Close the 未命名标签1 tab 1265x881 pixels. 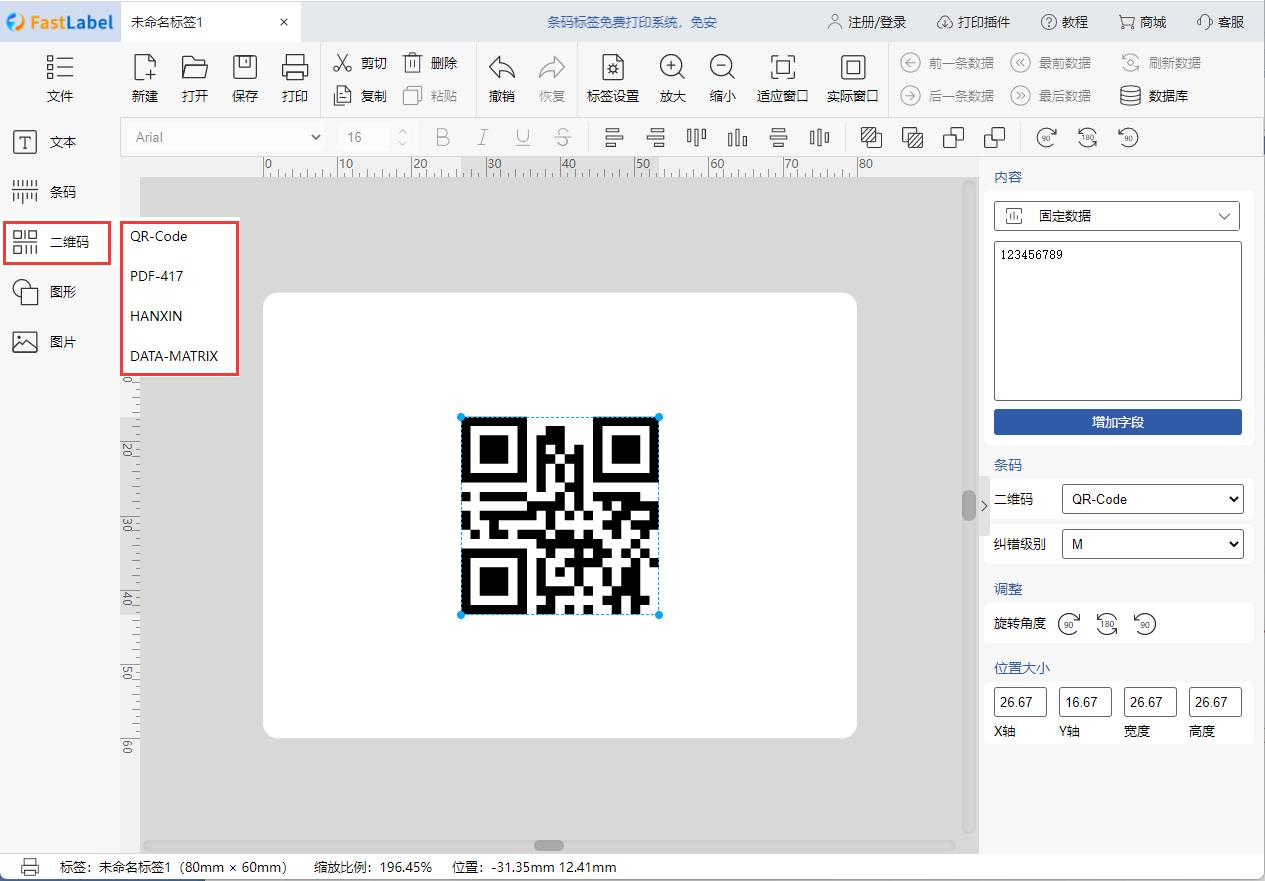[x=284, y=22]
